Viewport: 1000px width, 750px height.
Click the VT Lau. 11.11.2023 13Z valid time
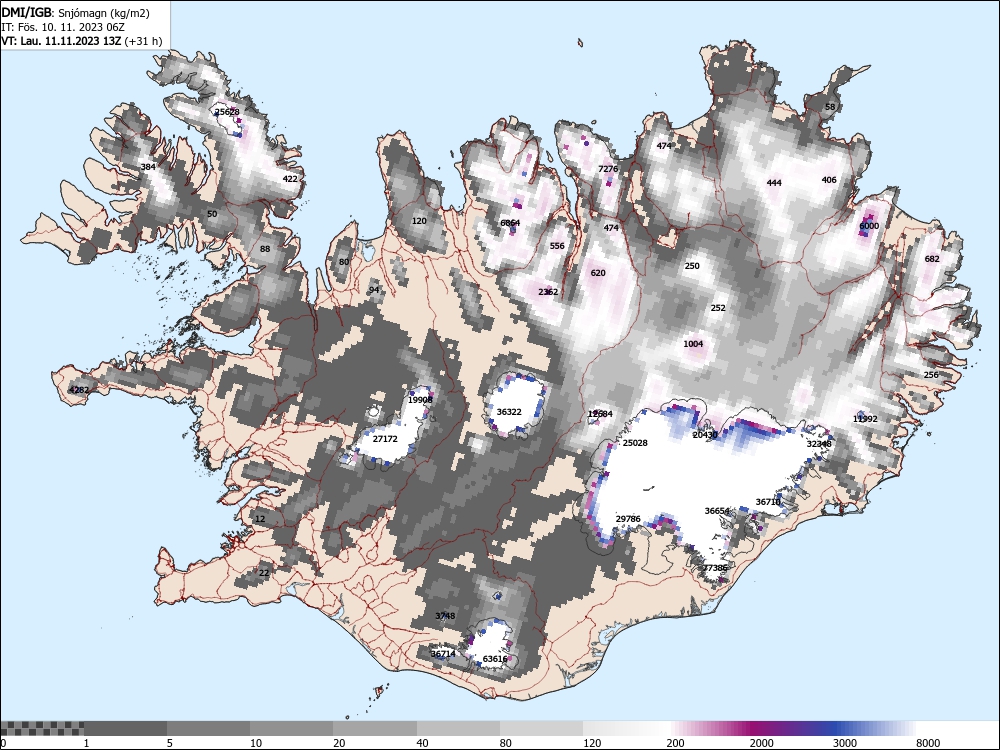coord(82,41)
